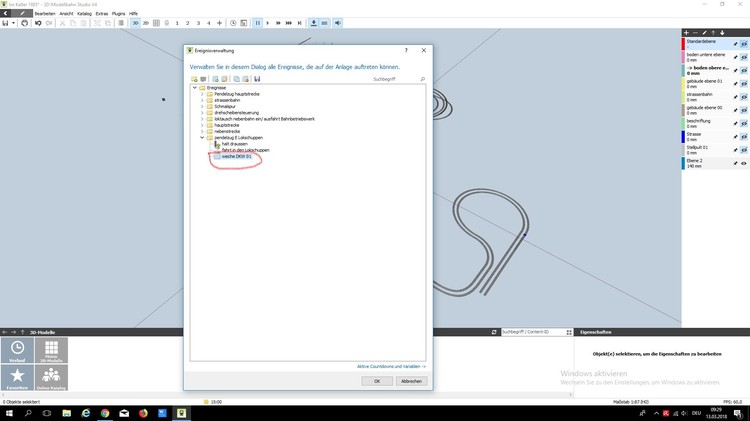Expand the nebenstrecke folder
The width and height of the screenshot is (750, 421).
click(202, 132)
